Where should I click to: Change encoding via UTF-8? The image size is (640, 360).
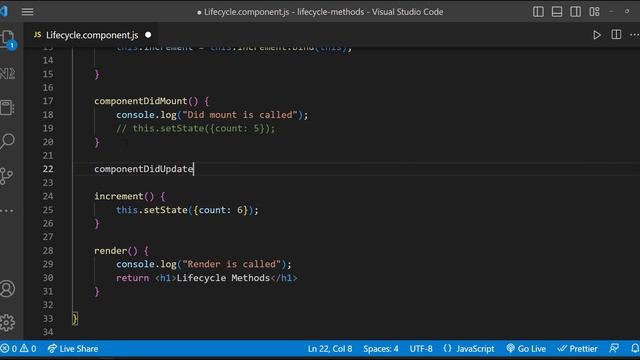click(421, 349)
